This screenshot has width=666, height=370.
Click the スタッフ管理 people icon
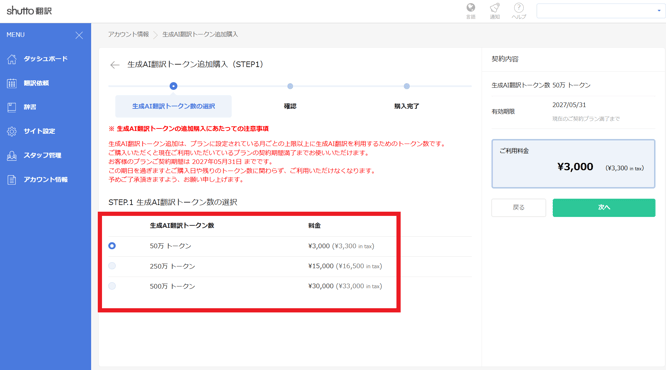(12, 155)
